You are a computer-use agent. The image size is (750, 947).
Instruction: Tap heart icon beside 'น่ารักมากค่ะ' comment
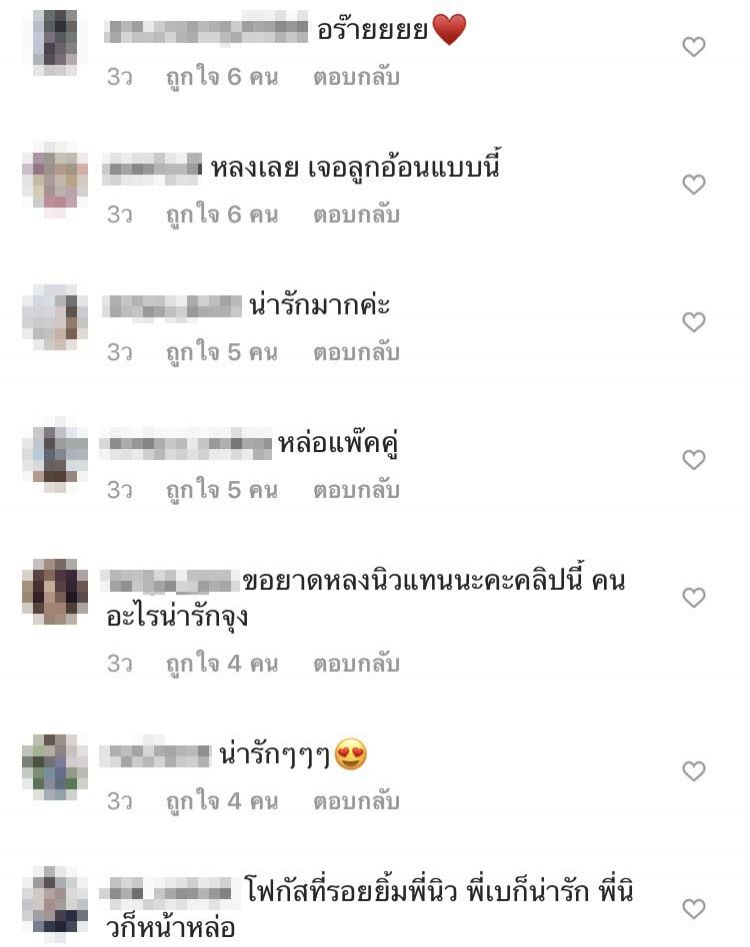point(694,322)
